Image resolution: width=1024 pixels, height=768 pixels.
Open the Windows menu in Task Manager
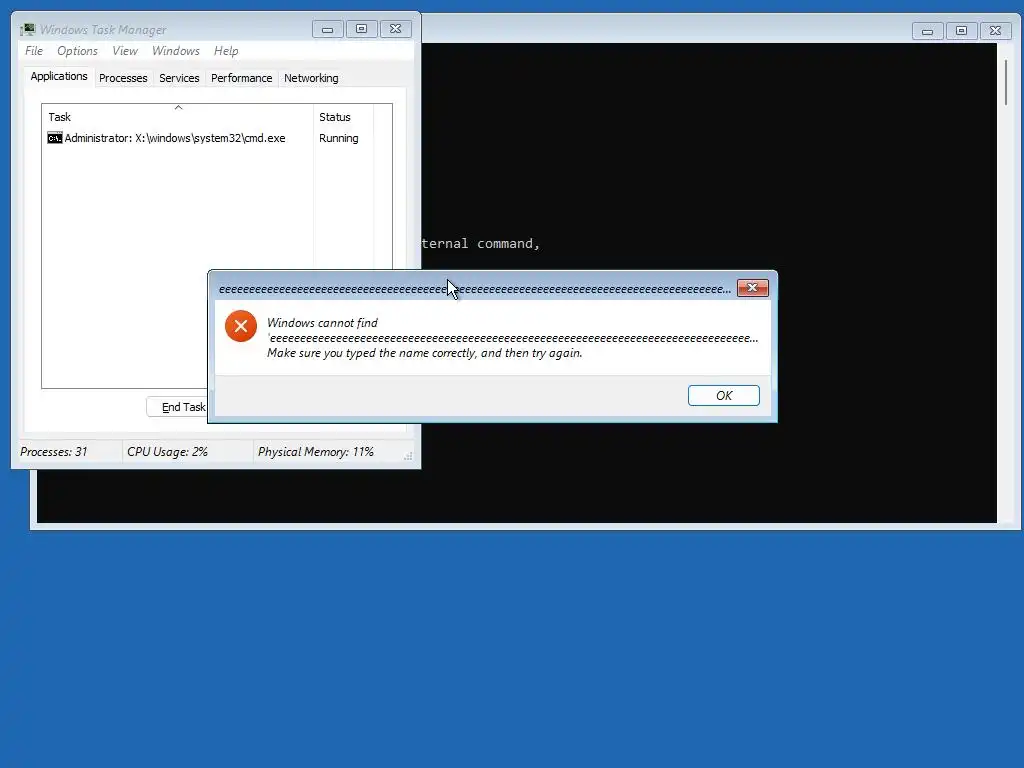176,51
